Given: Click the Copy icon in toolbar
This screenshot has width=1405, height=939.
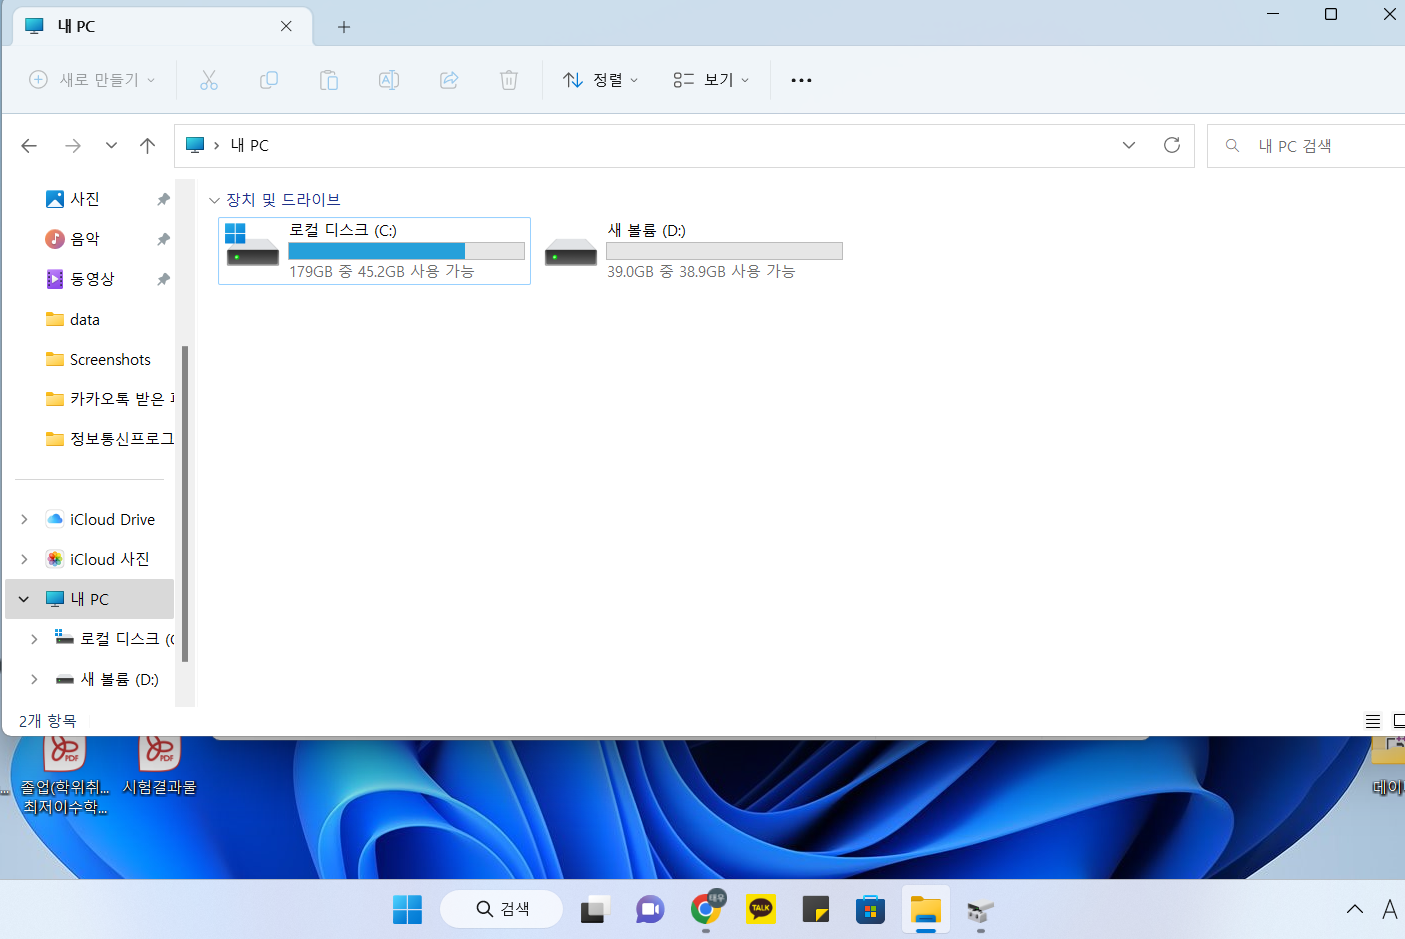Looking at the screenshot, I should click(x=269, y=80).
